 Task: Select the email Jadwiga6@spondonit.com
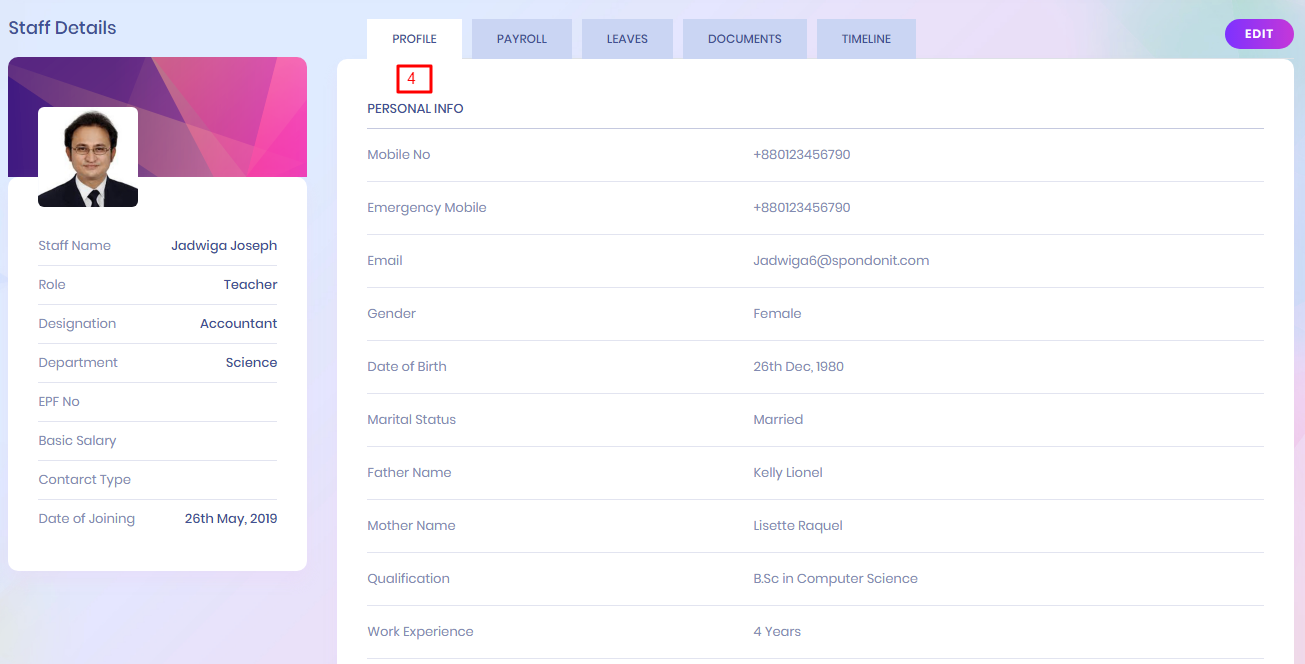click(x=840, y=261)
